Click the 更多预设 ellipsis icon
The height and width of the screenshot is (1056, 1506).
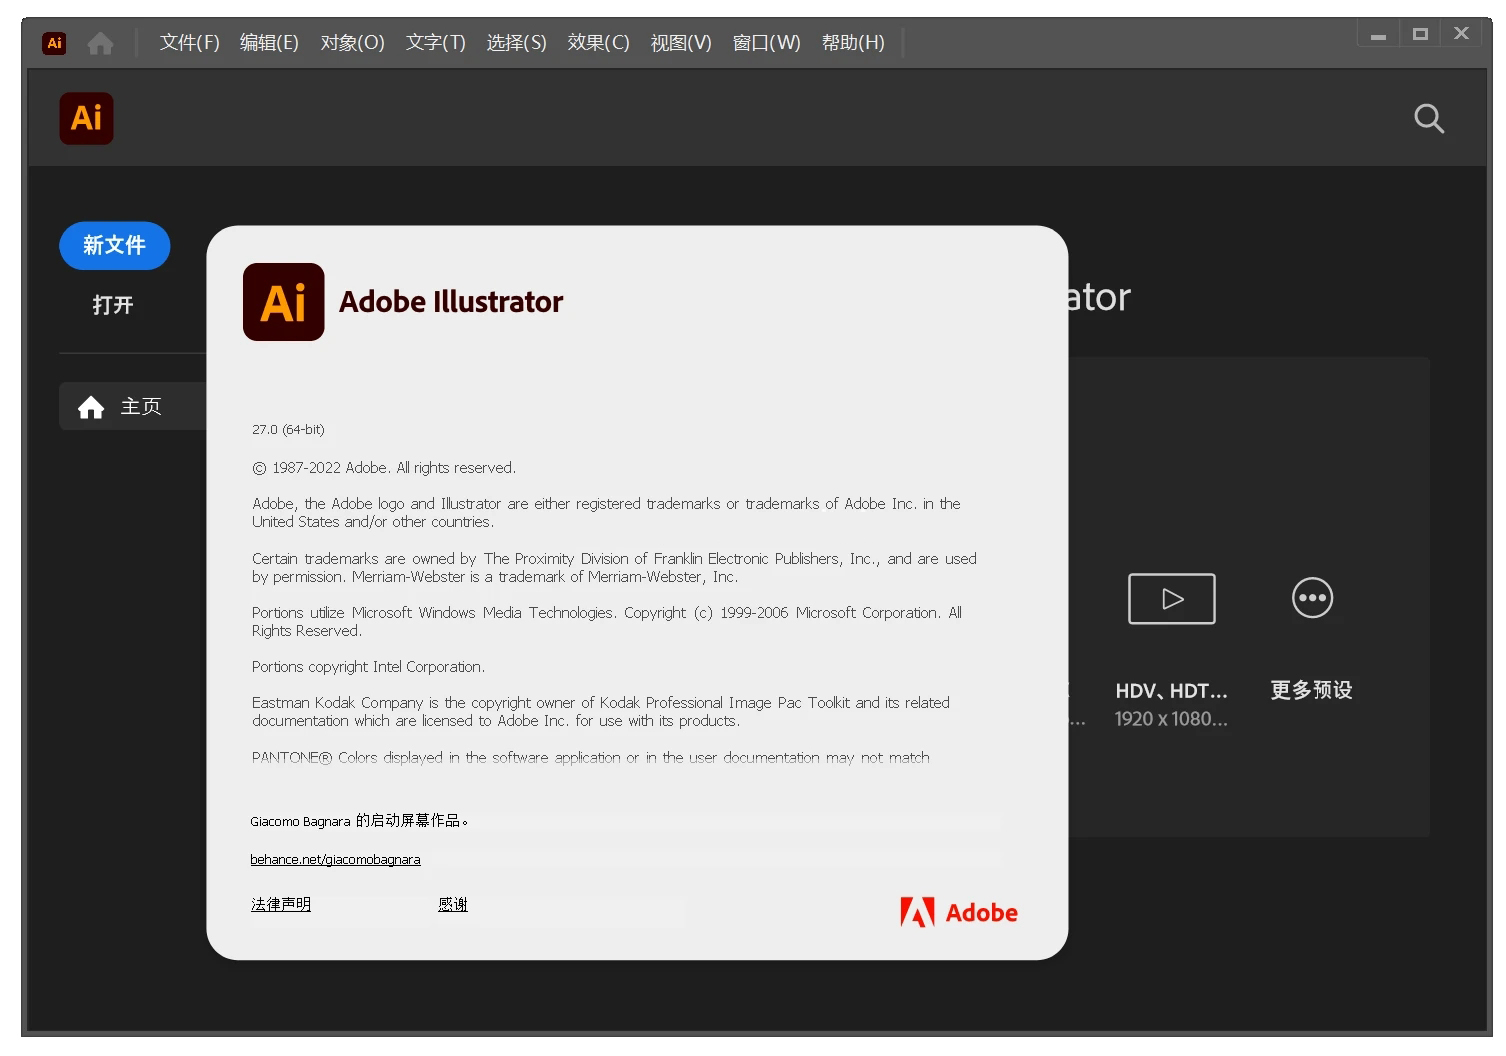pyautogui.click(x=1311, y=598)
